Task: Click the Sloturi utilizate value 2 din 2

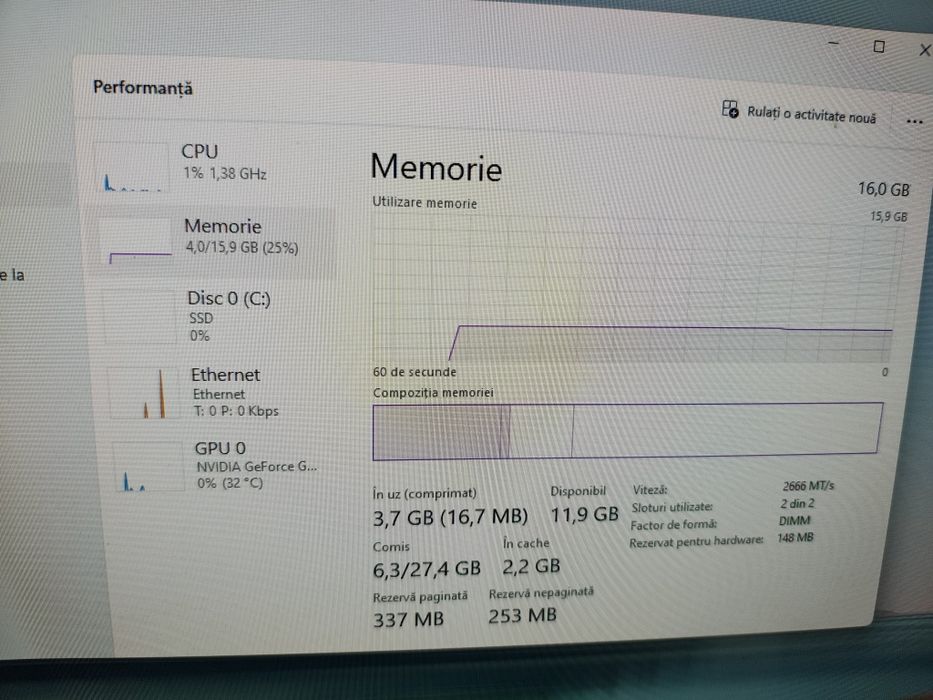Action: click(797, 504)
